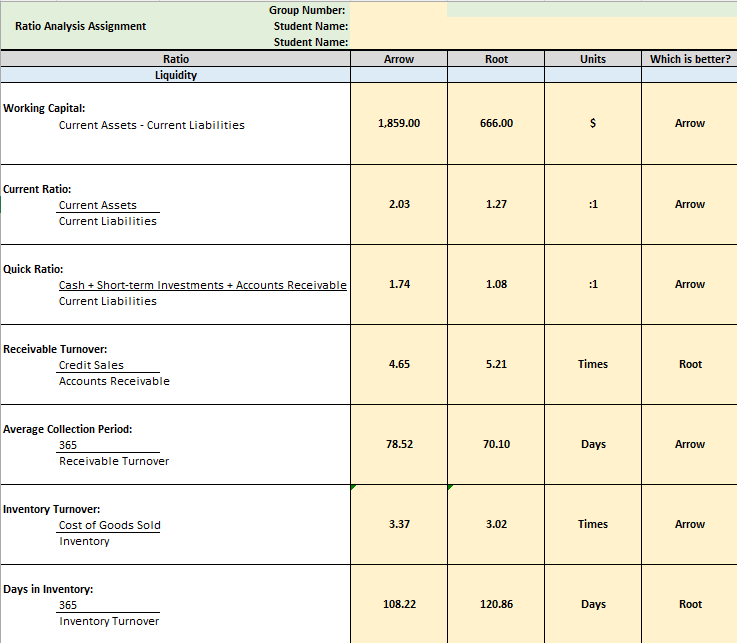Click the Which is better? header
Viewport: 737px width, 643px height.
(x=690, y=59)
